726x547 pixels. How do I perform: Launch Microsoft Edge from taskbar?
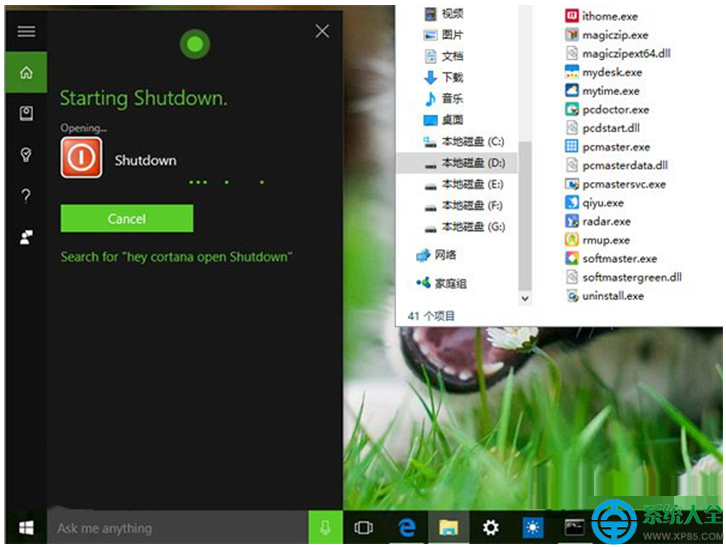coord(406,528)
